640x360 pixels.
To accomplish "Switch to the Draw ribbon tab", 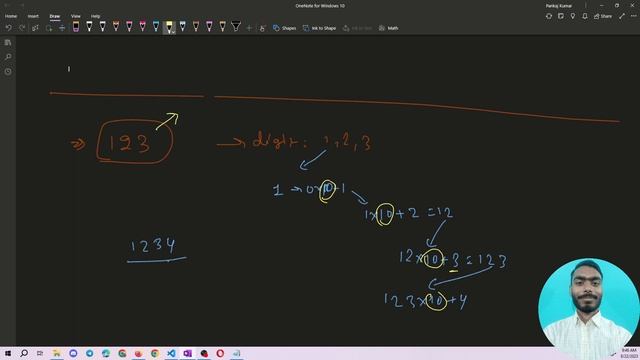I will pyautogui.click(x=55, y=16).
